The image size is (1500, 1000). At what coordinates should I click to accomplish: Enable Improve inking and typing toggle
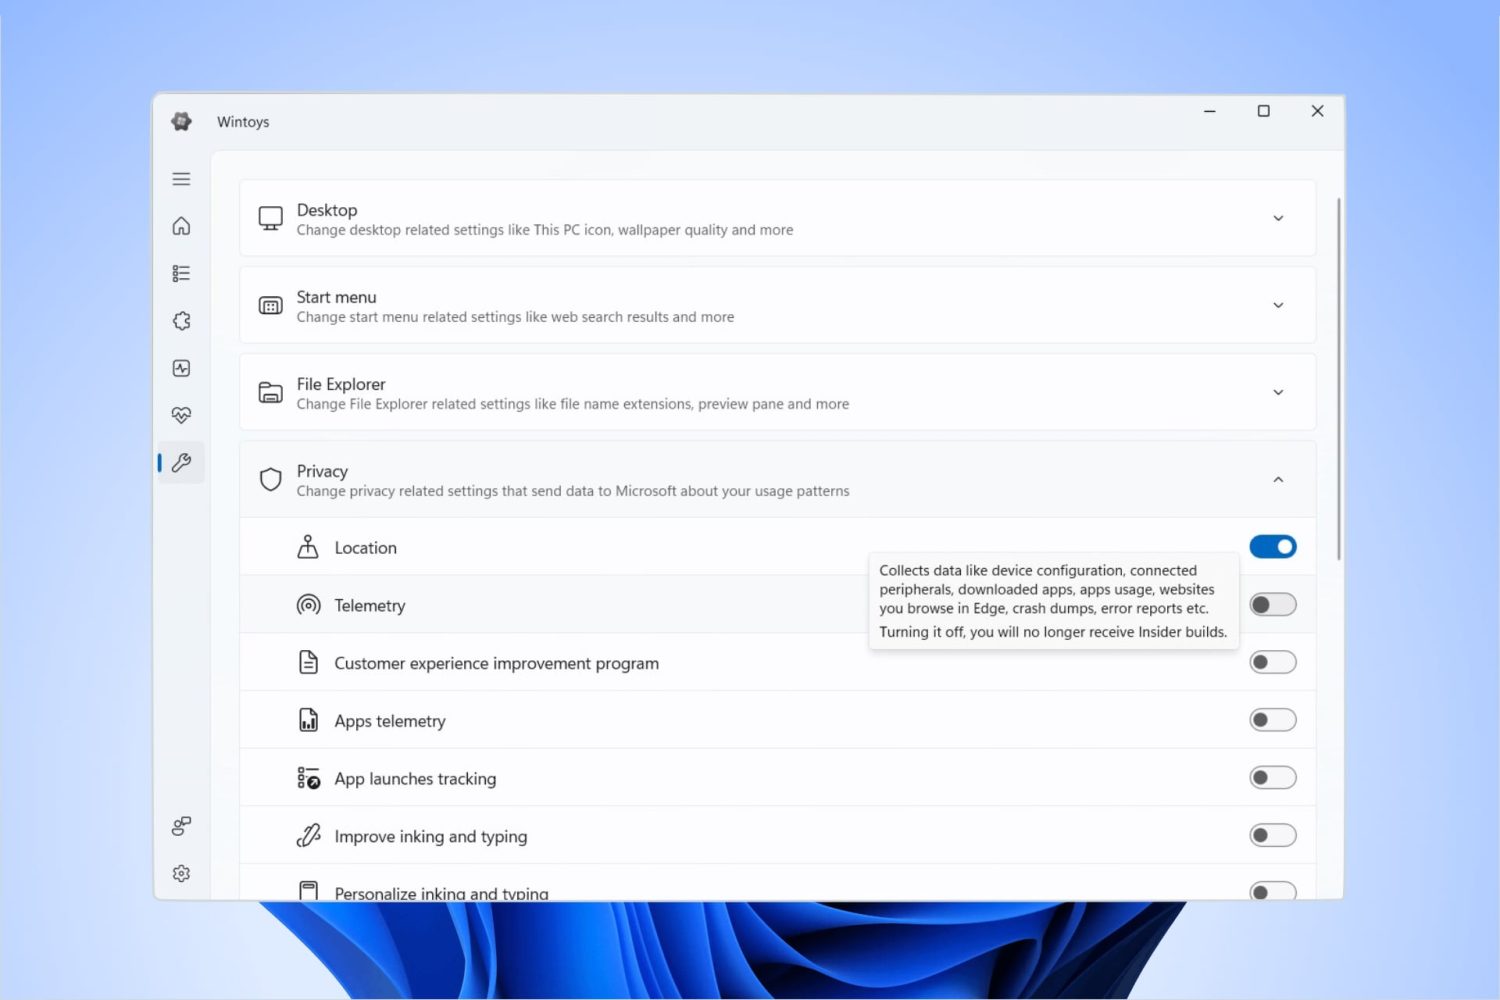point(1272,835)
